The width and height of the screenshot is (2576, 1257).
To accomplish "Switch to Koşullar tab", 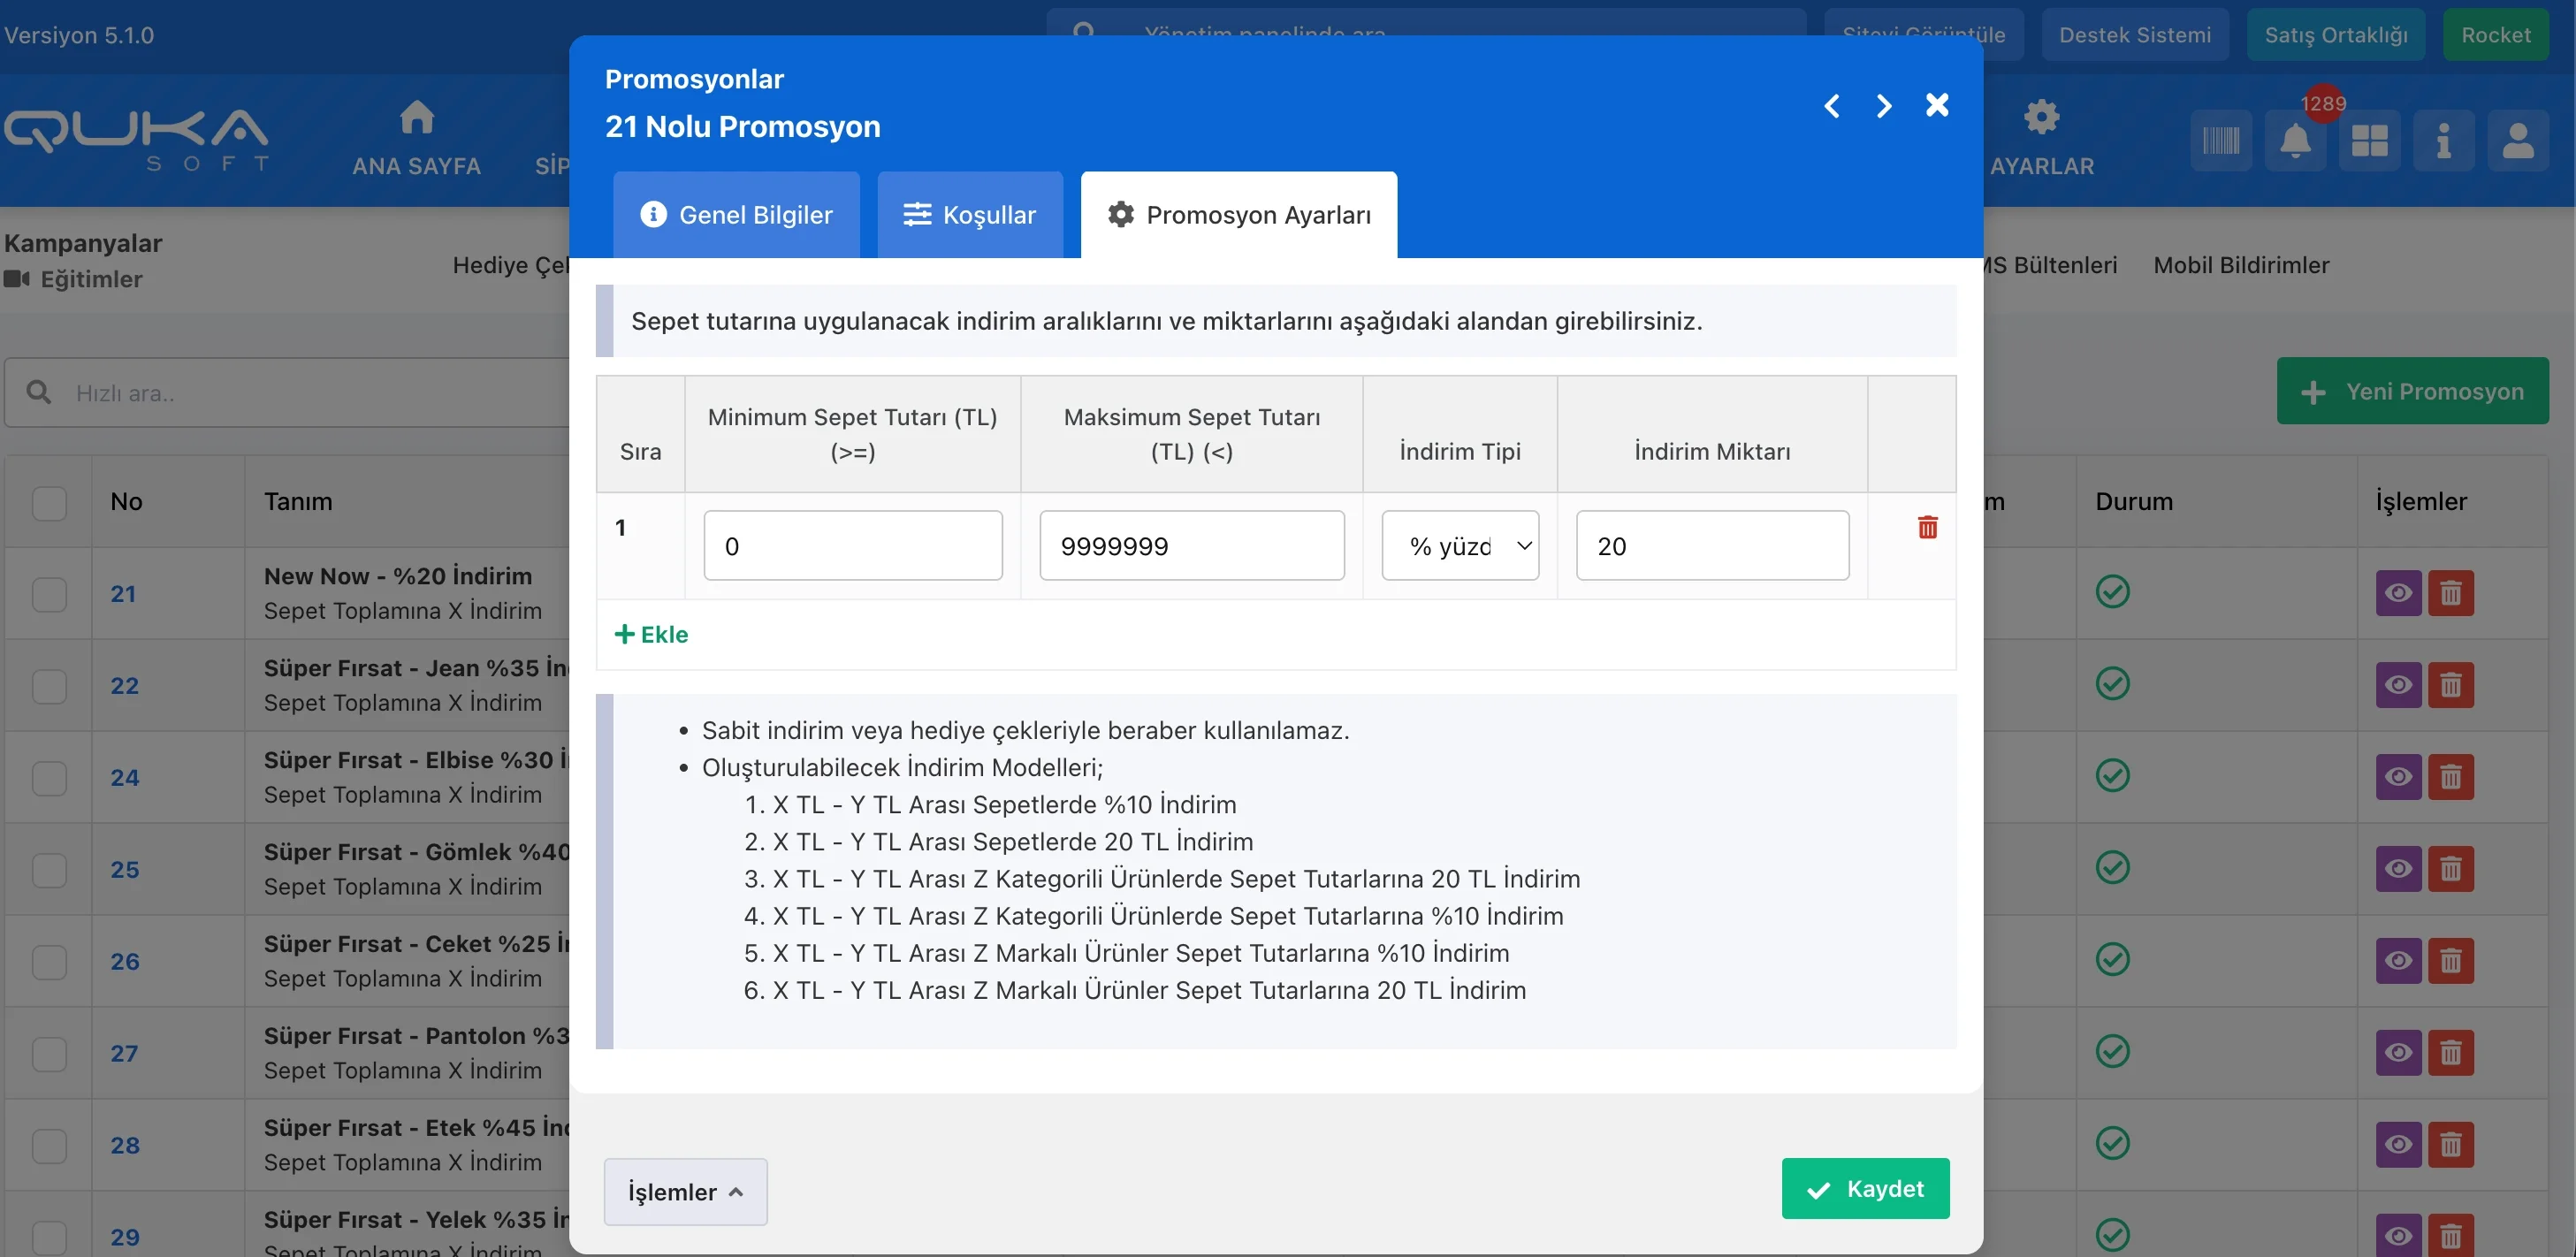I will pos(969,215).
